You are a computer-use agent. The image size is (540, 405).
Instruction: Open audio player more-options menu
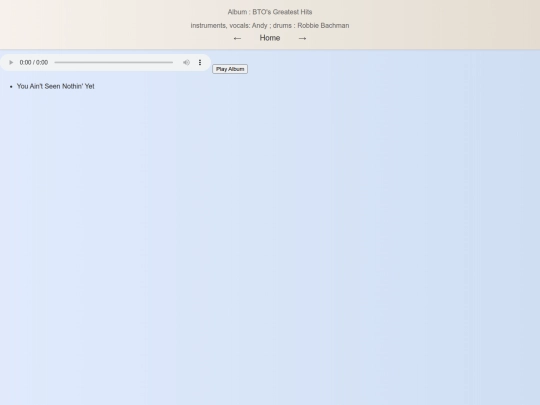coord(200,62)
